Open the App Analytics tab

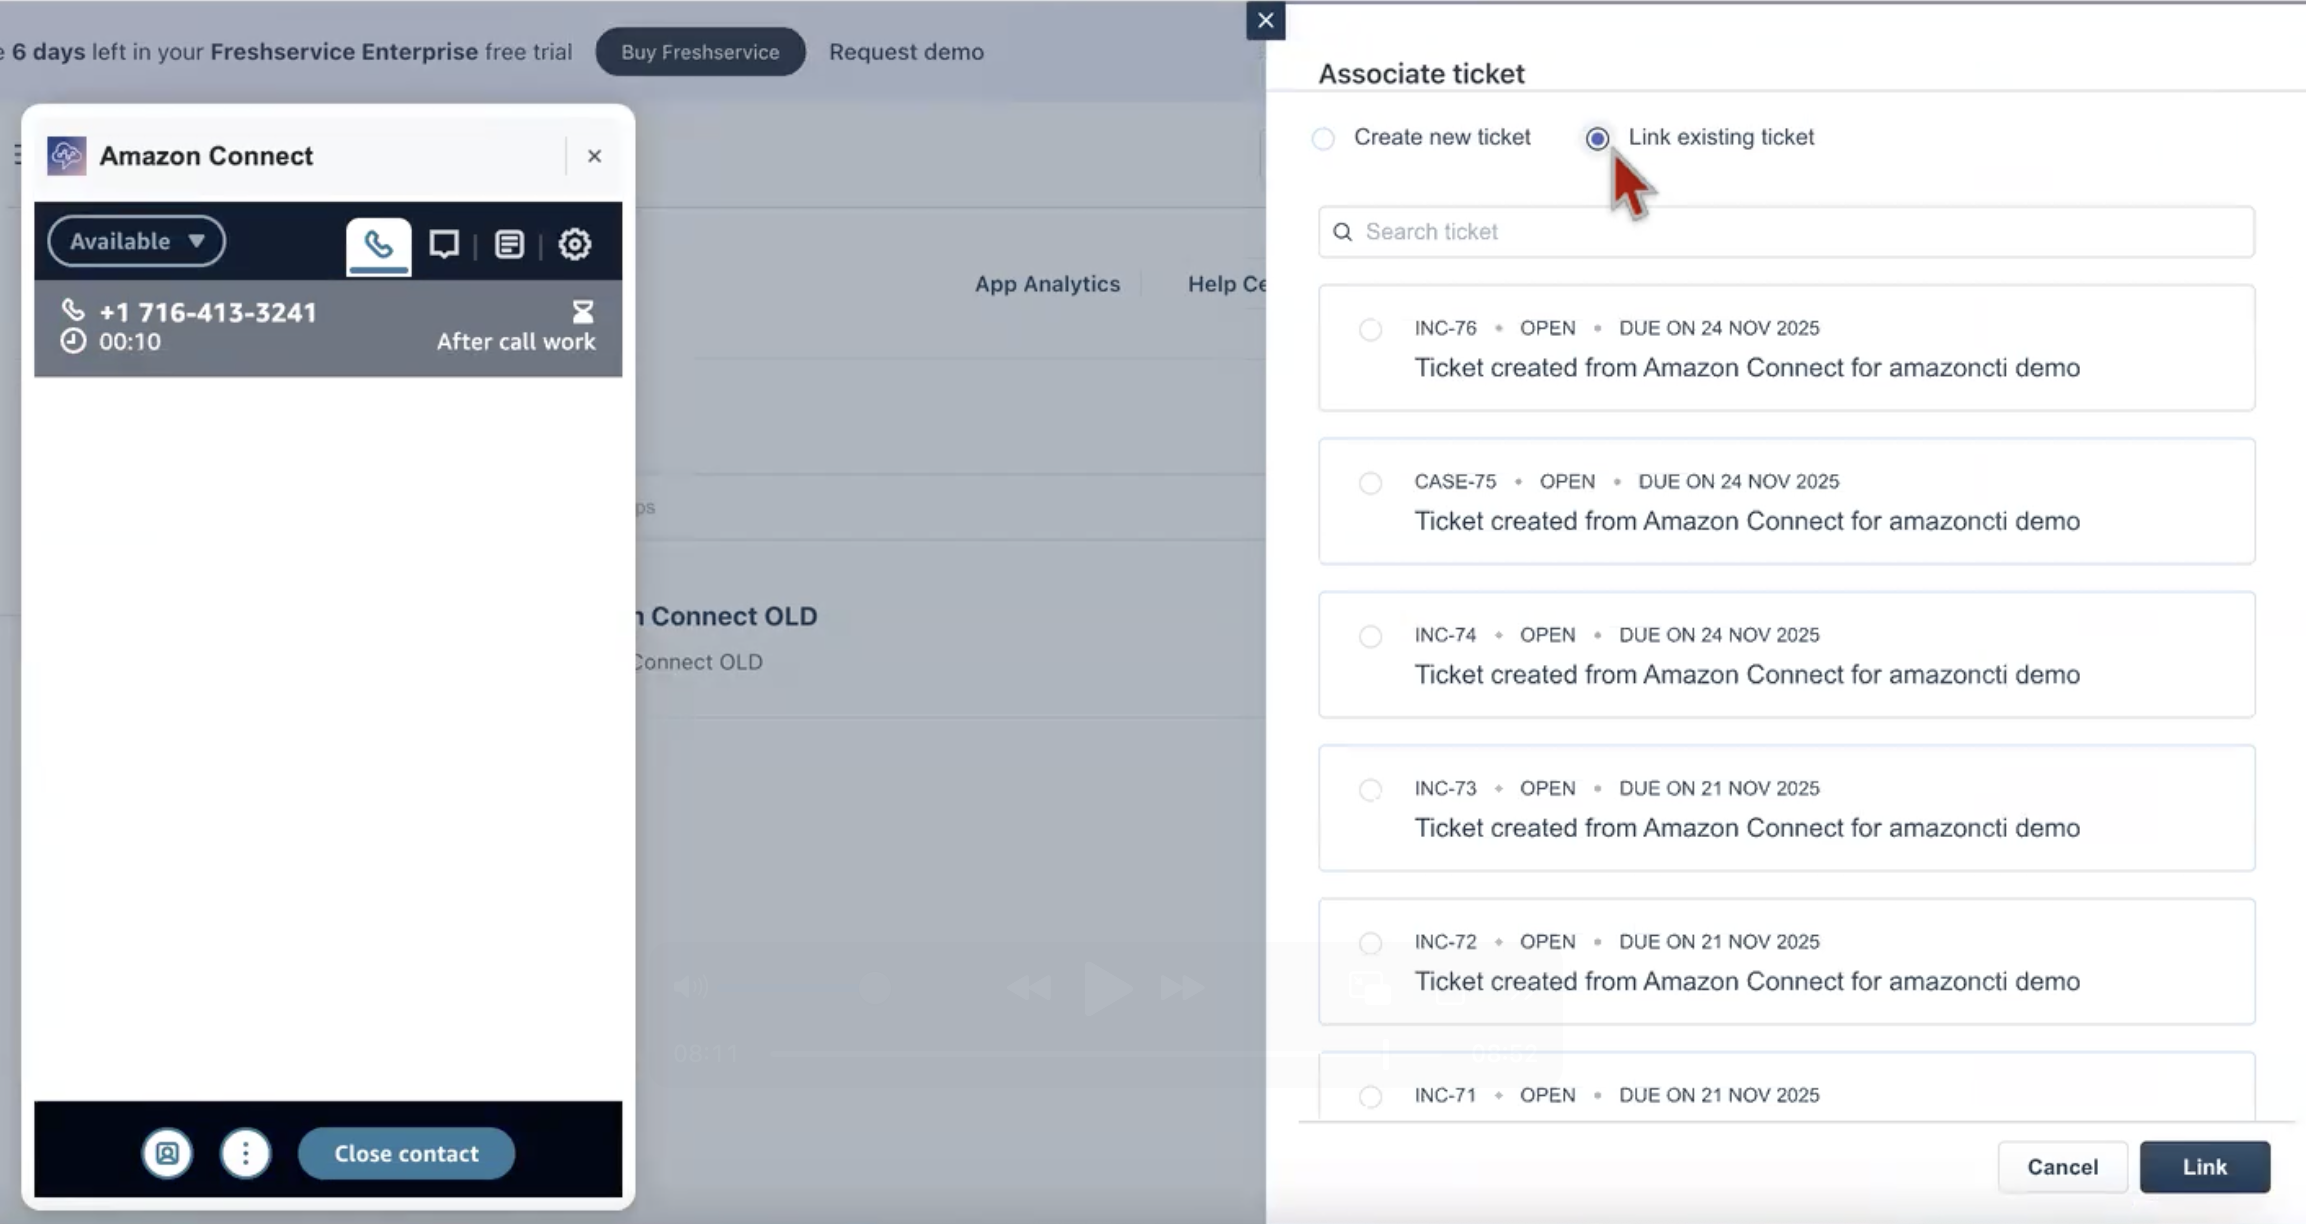pos(1047,284)
